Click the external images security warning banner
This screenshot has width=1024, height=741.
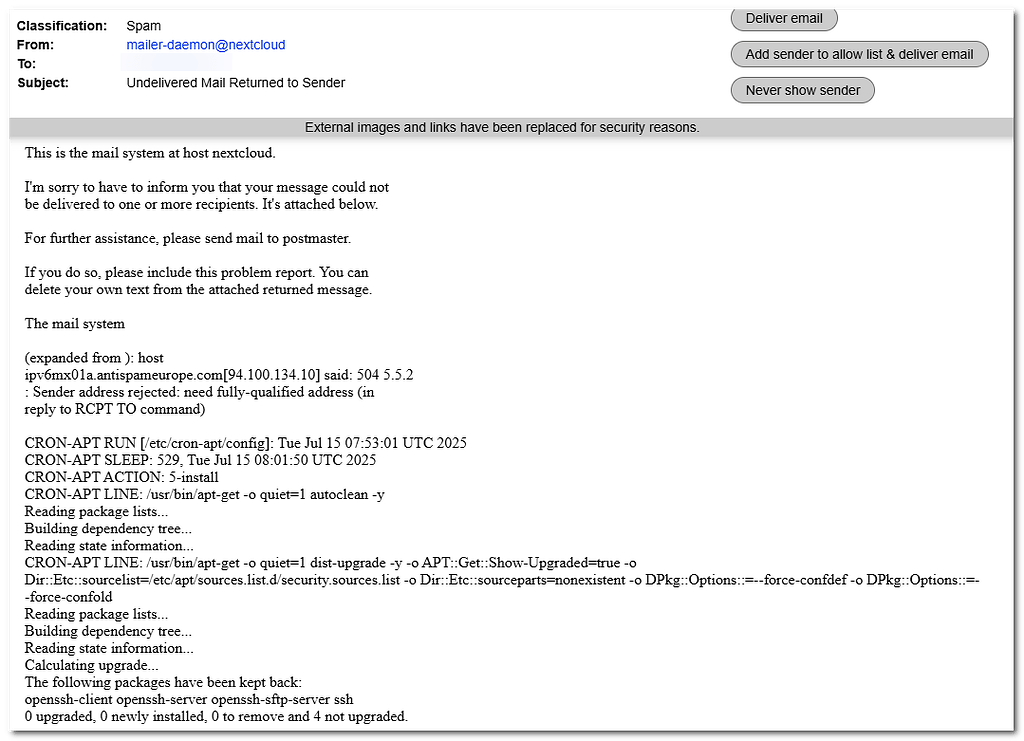pos(501,127)
